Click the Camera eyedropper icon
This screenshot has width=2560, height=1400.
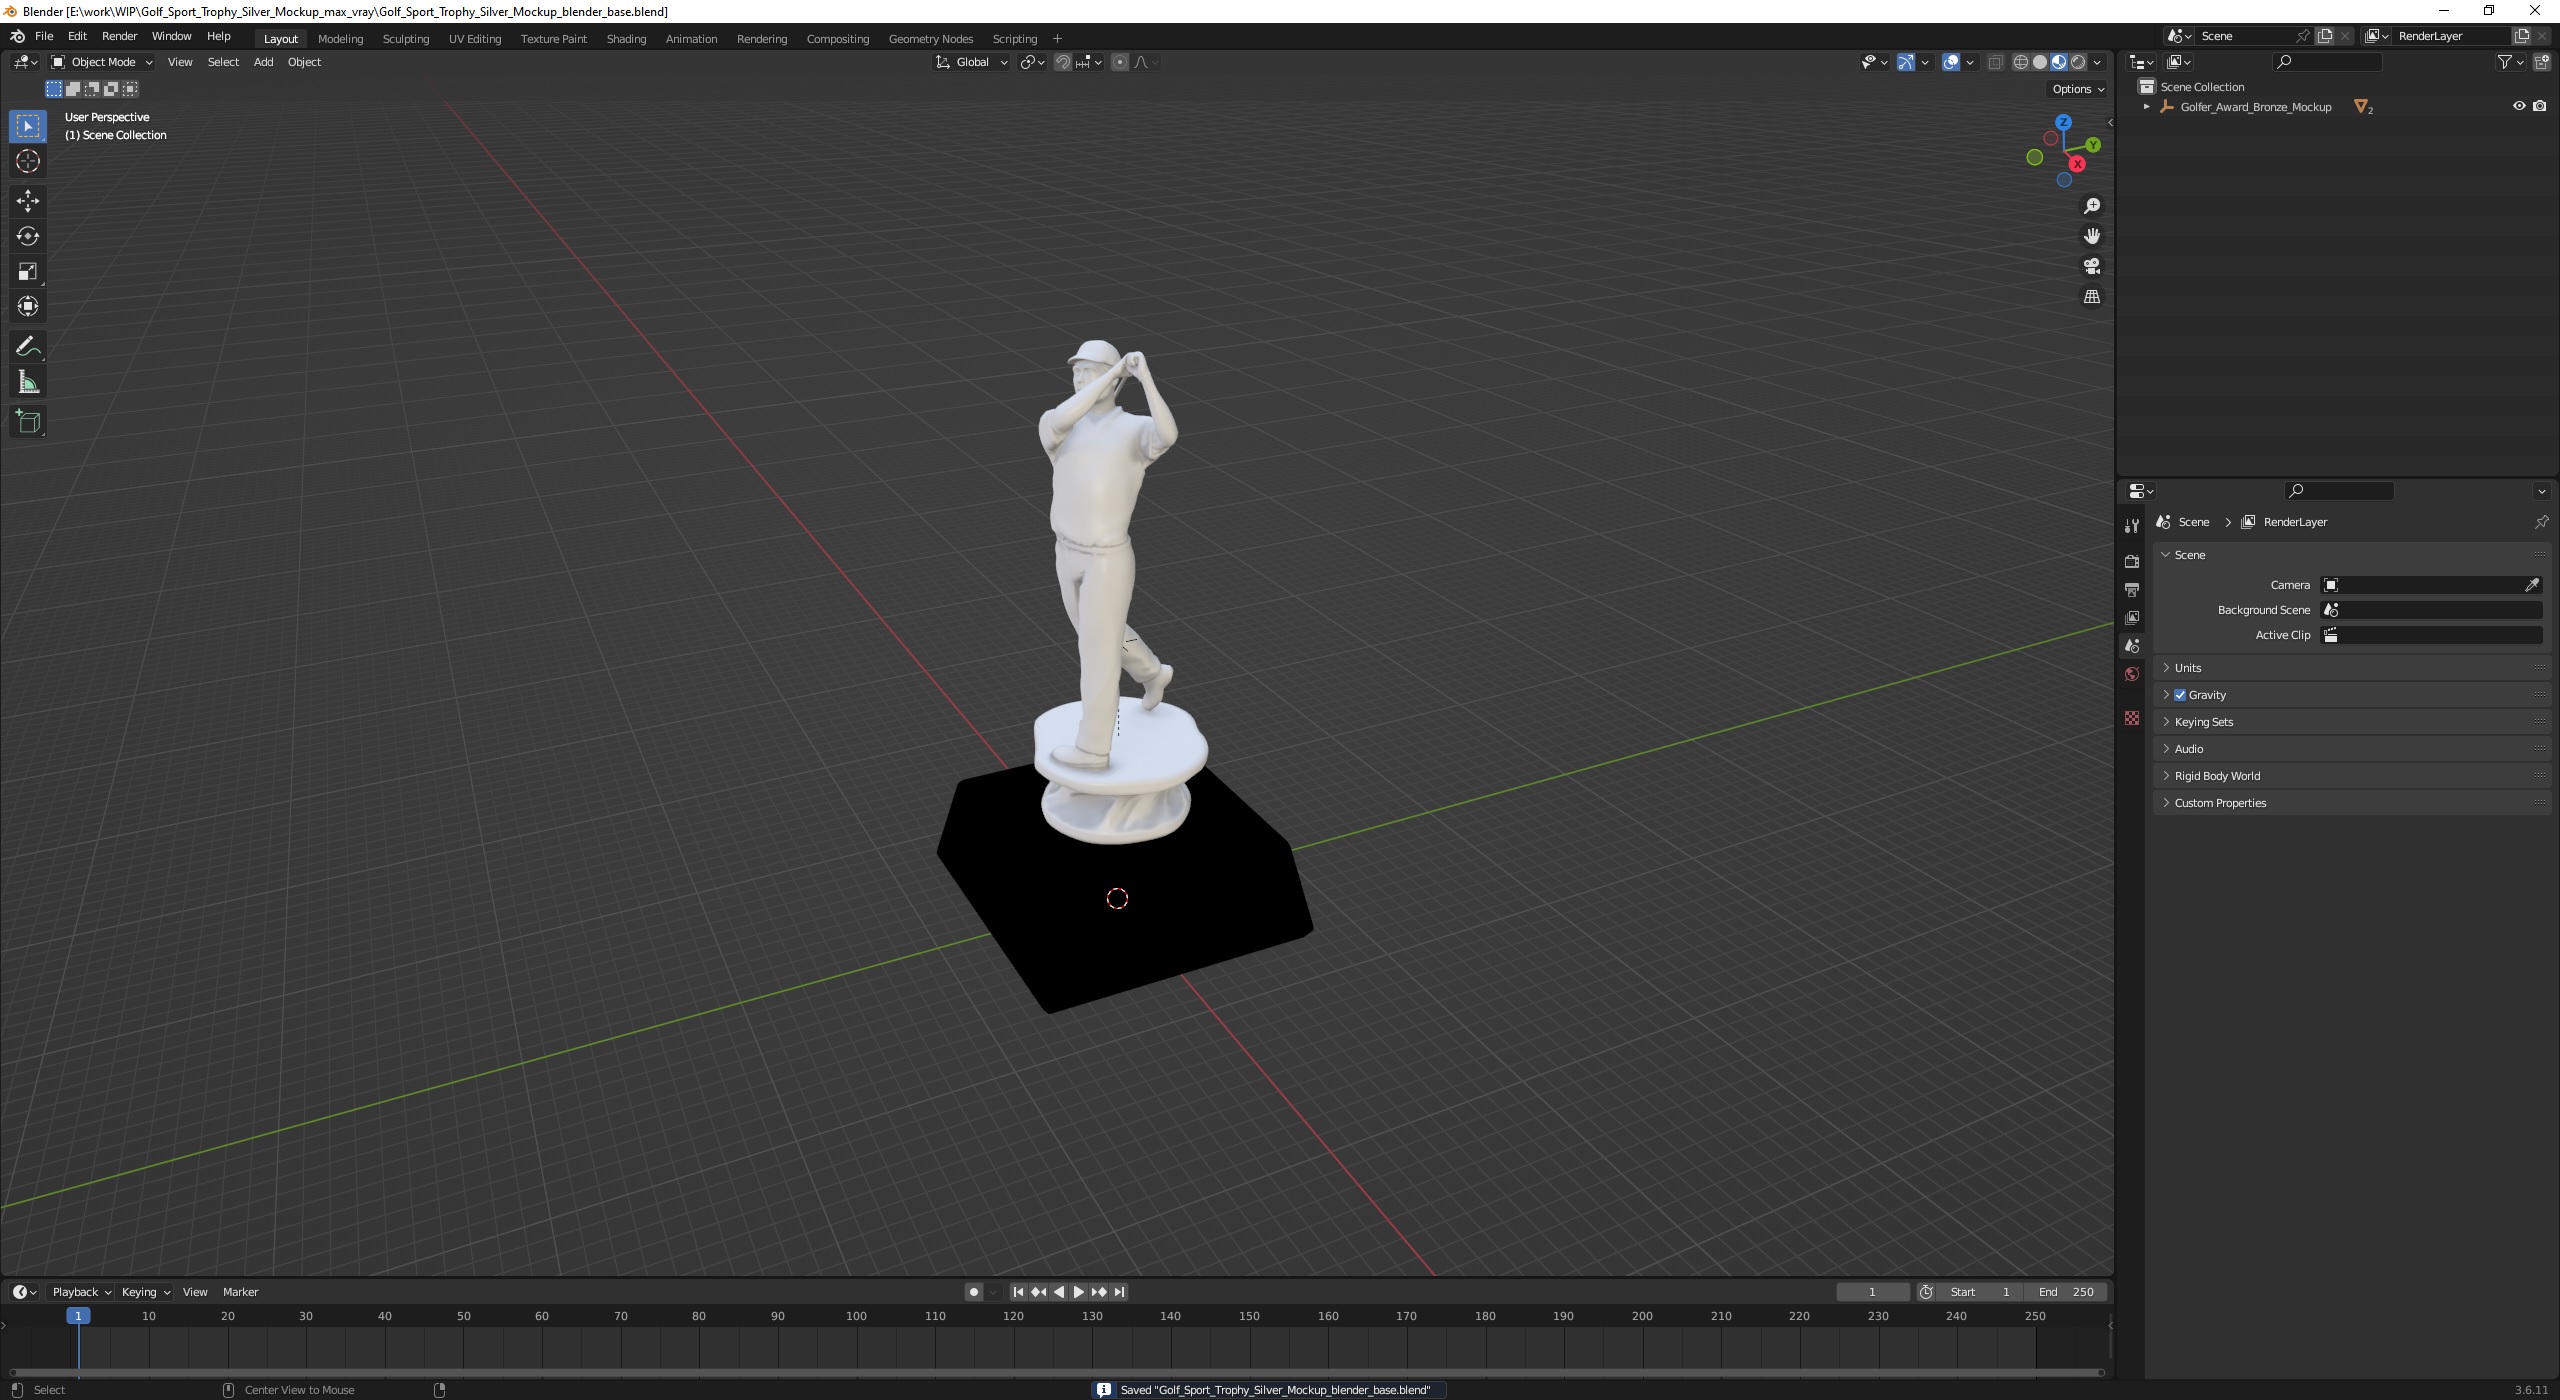tap(2532, 585)
